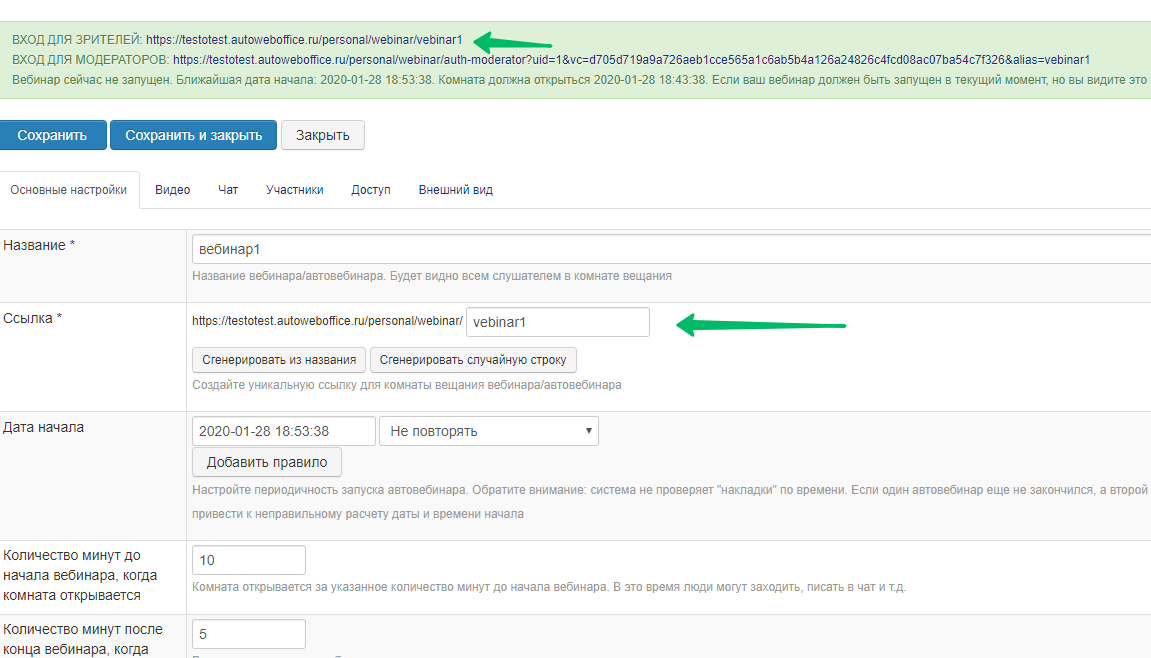Click the Название field containing вебинар1
Screen dimensions: 1151x658
pos(670,249)
